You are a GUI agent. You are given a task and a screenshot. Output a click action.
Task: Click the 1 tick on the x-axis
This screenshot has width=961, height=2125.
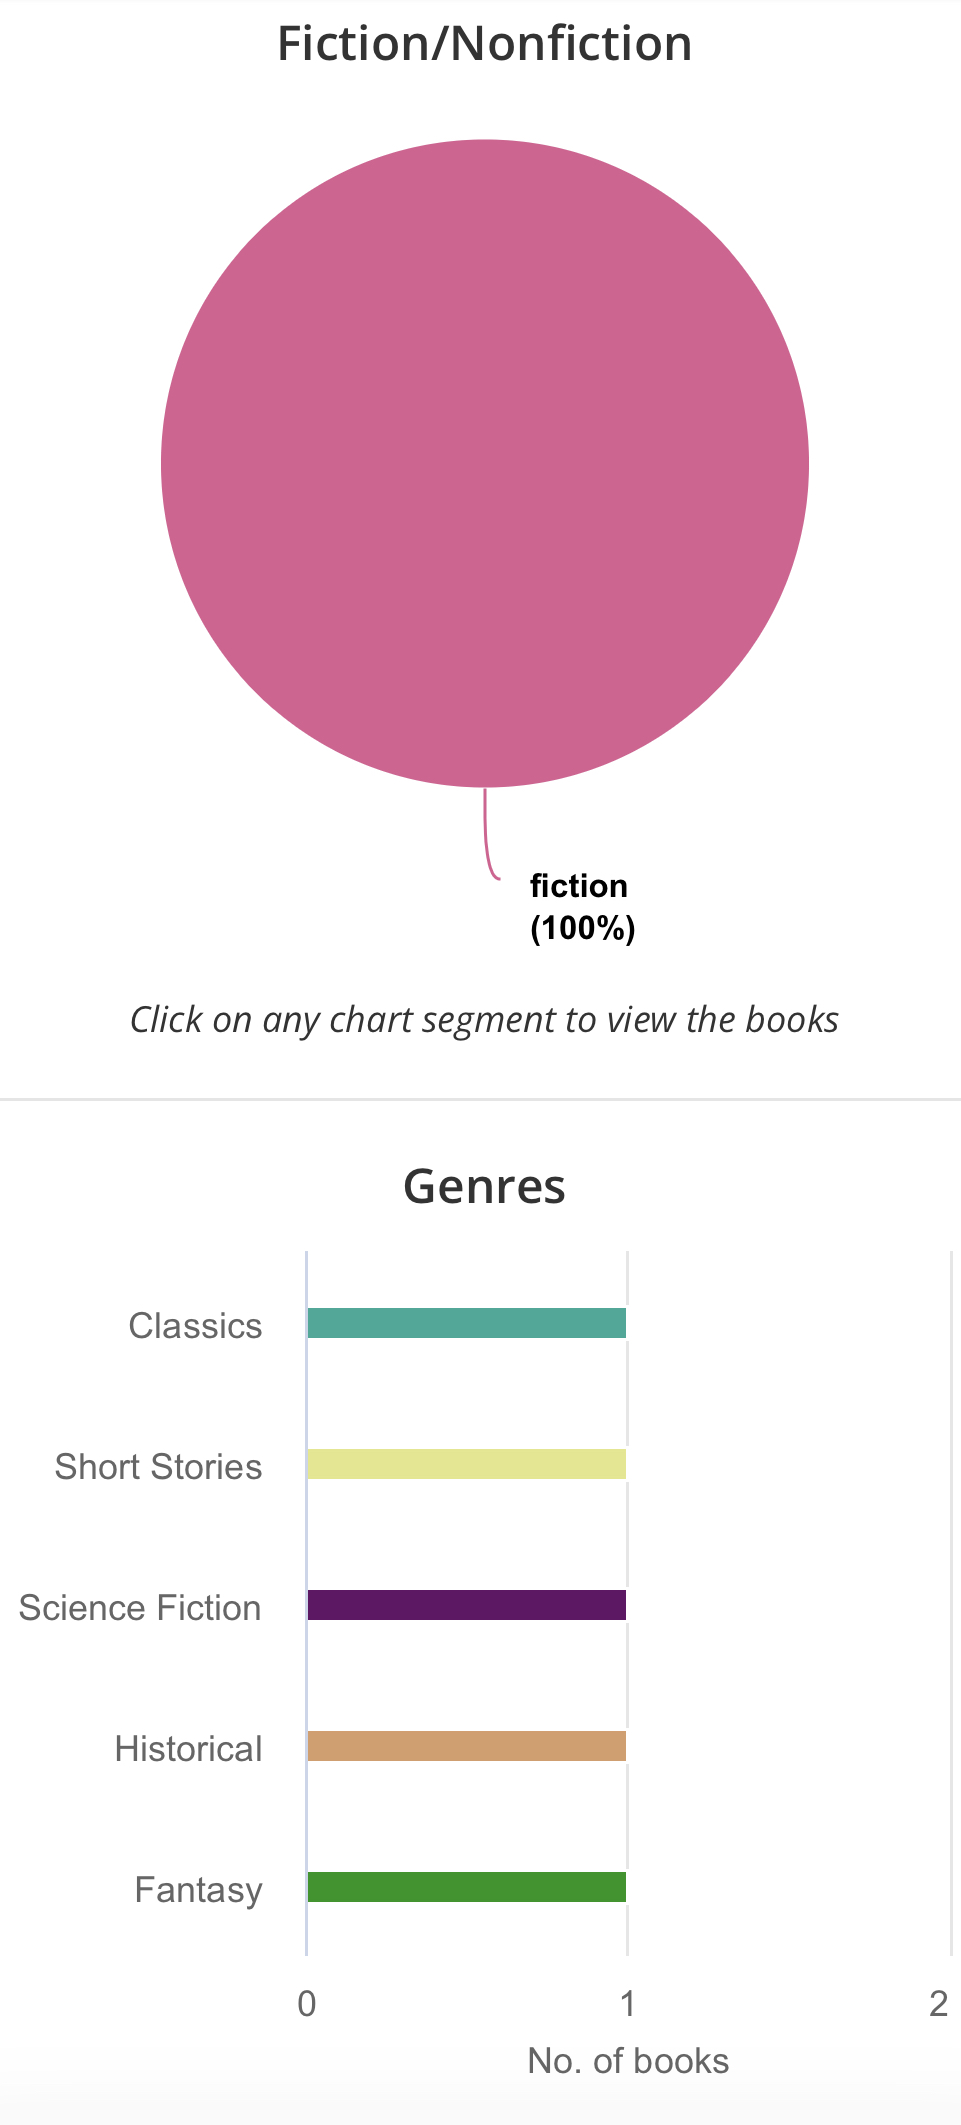click(627, 2004)
